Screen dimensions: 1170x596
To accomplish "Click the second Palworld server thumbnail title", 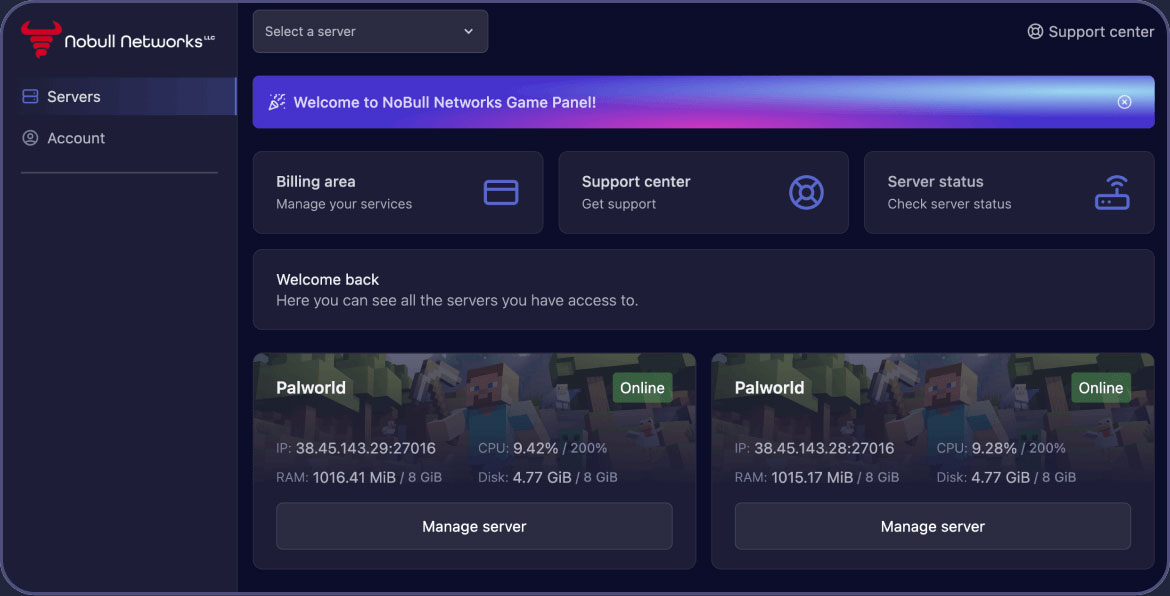I will tap(769, 388).
